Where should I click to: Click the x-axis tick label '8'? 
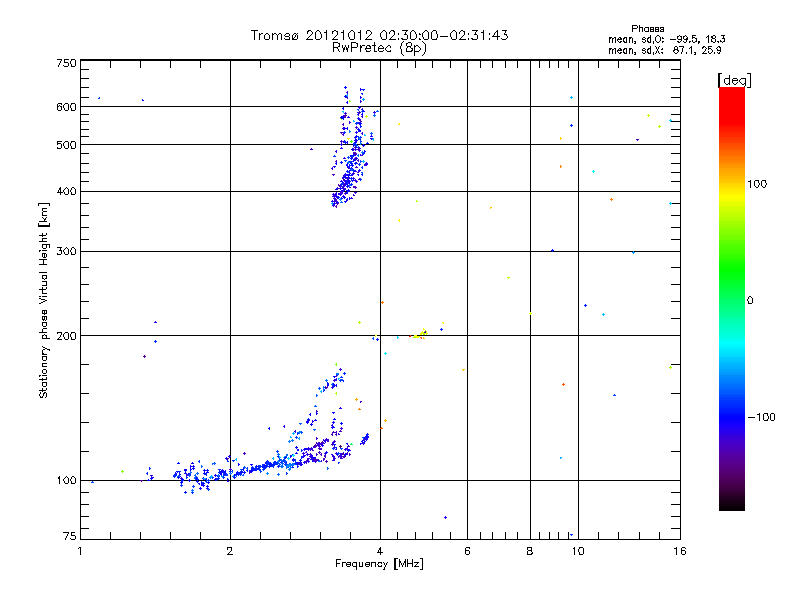point(530,551)
